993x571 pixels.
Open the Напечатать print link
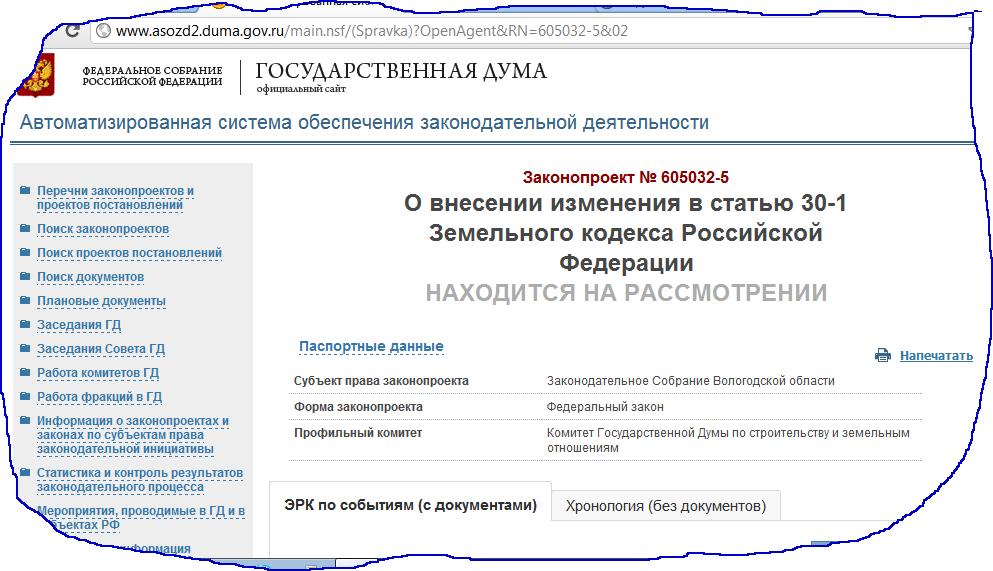point(935,355)
